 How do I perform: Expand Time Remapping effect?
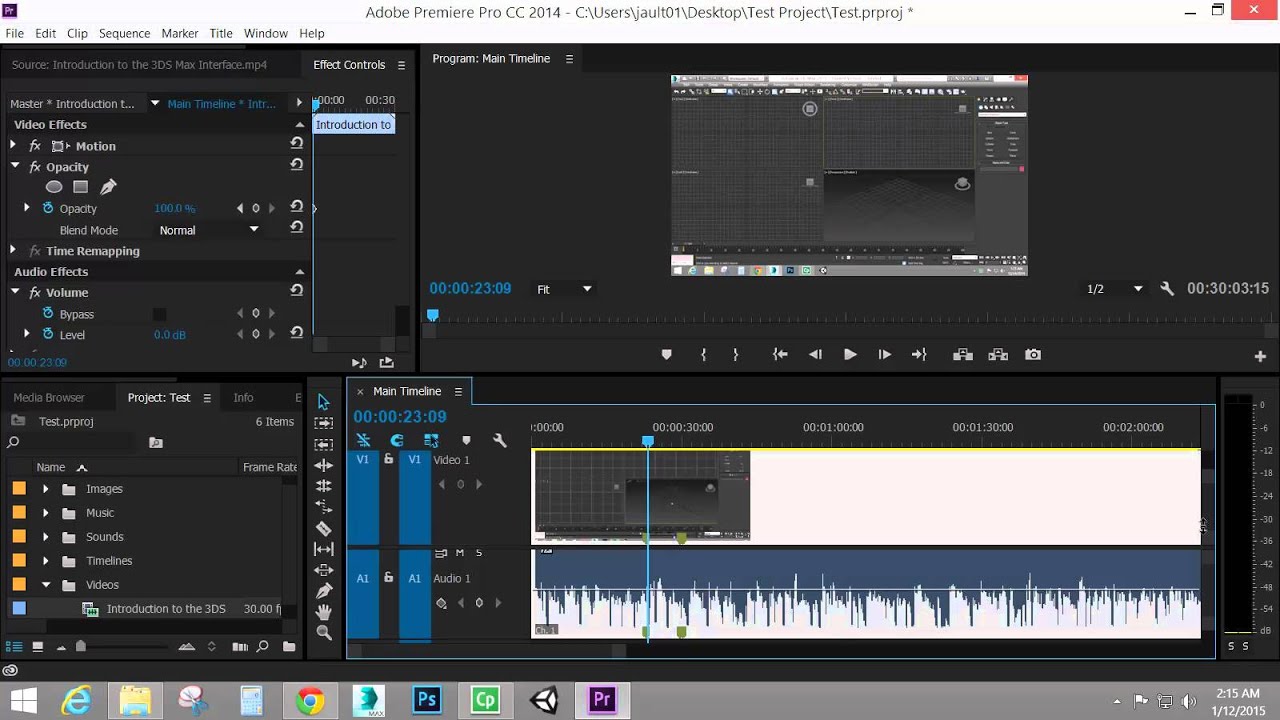[13, 250]
